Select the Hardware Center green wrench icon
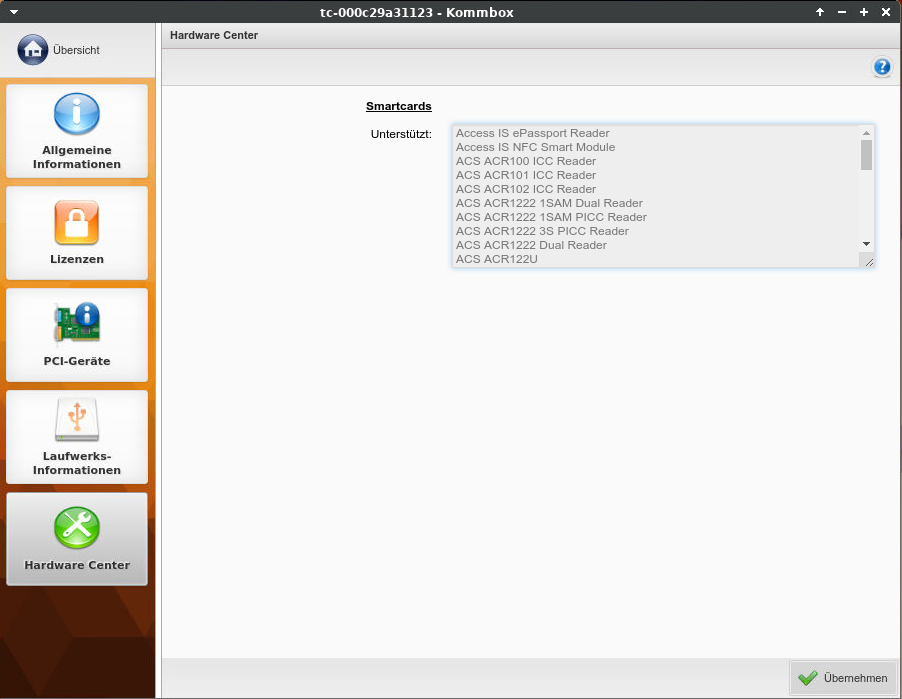 point(77,527)
